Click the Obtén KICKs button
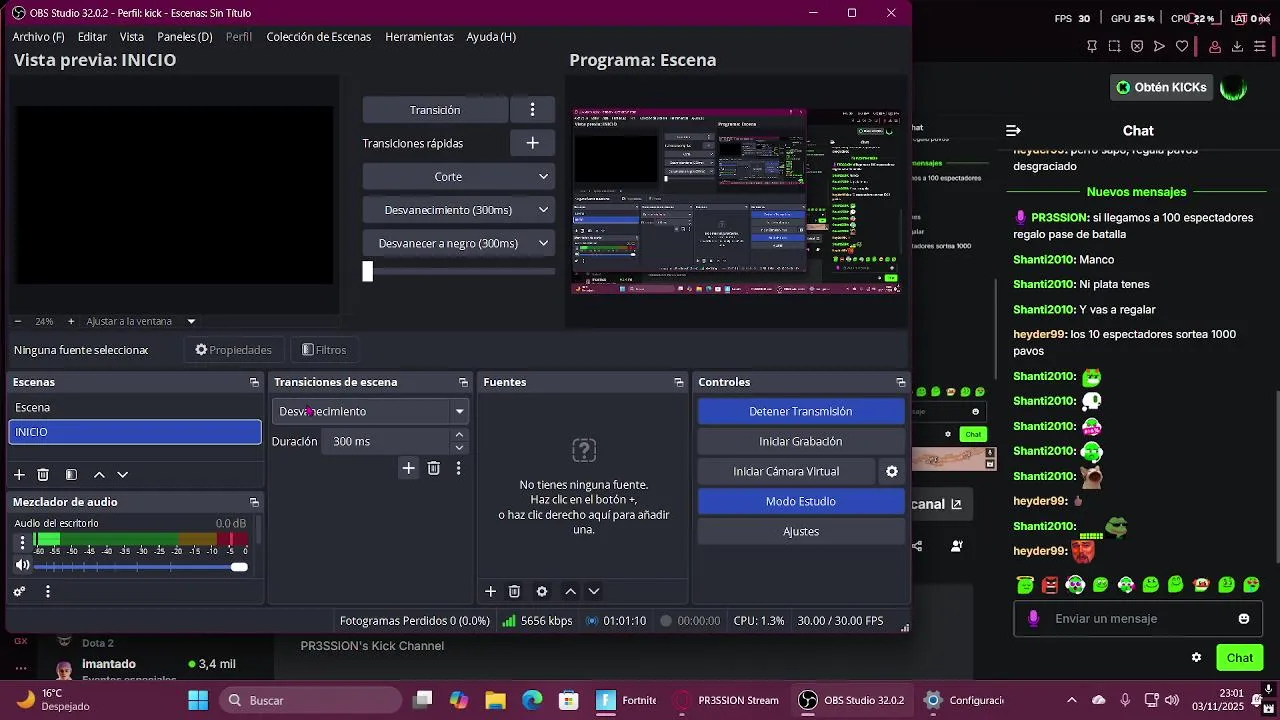Viewport: 1280px width, 720px height. click(x=1161, y=88)
